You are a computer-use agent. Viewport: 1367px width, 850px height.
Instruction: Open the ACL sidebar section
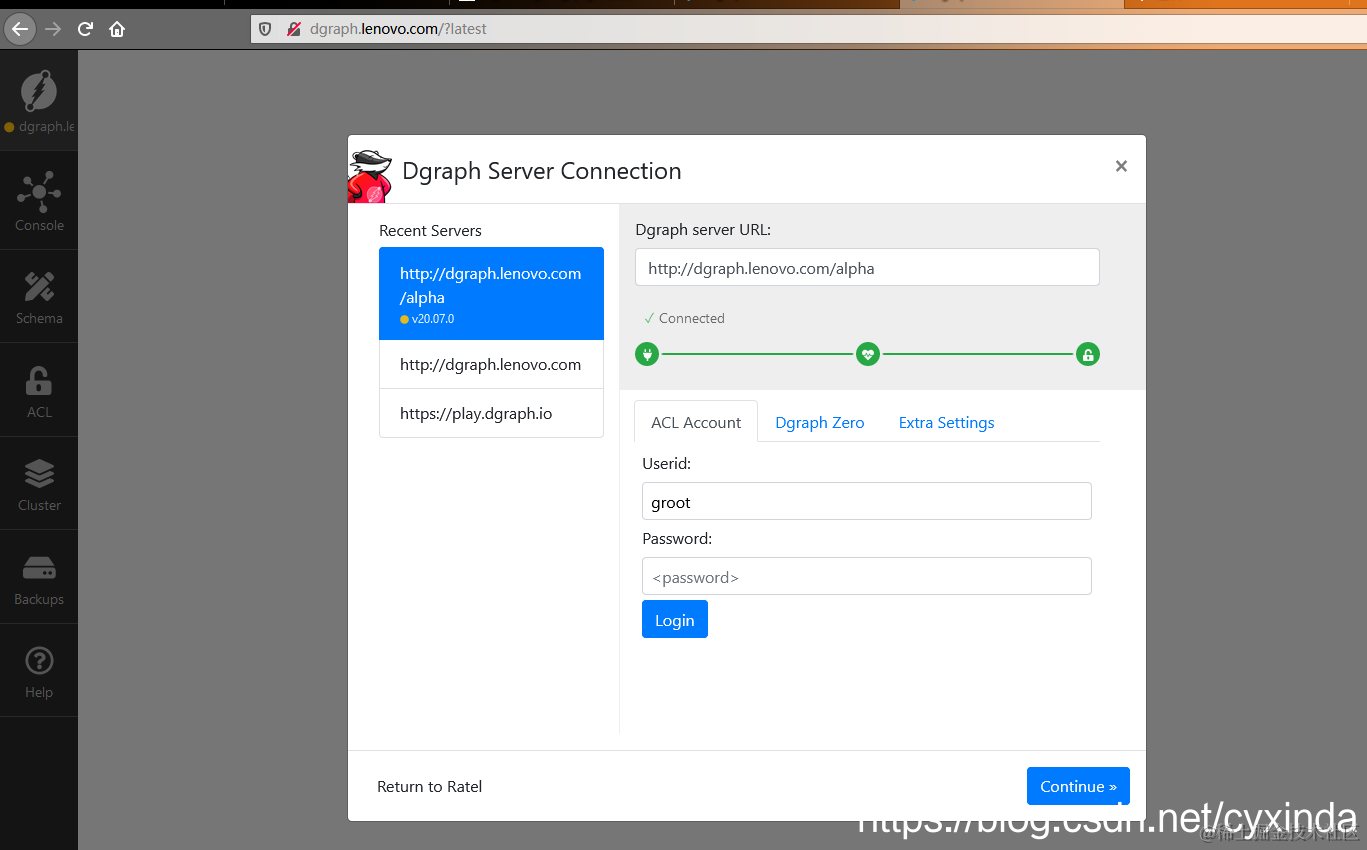tap(39, 390)
